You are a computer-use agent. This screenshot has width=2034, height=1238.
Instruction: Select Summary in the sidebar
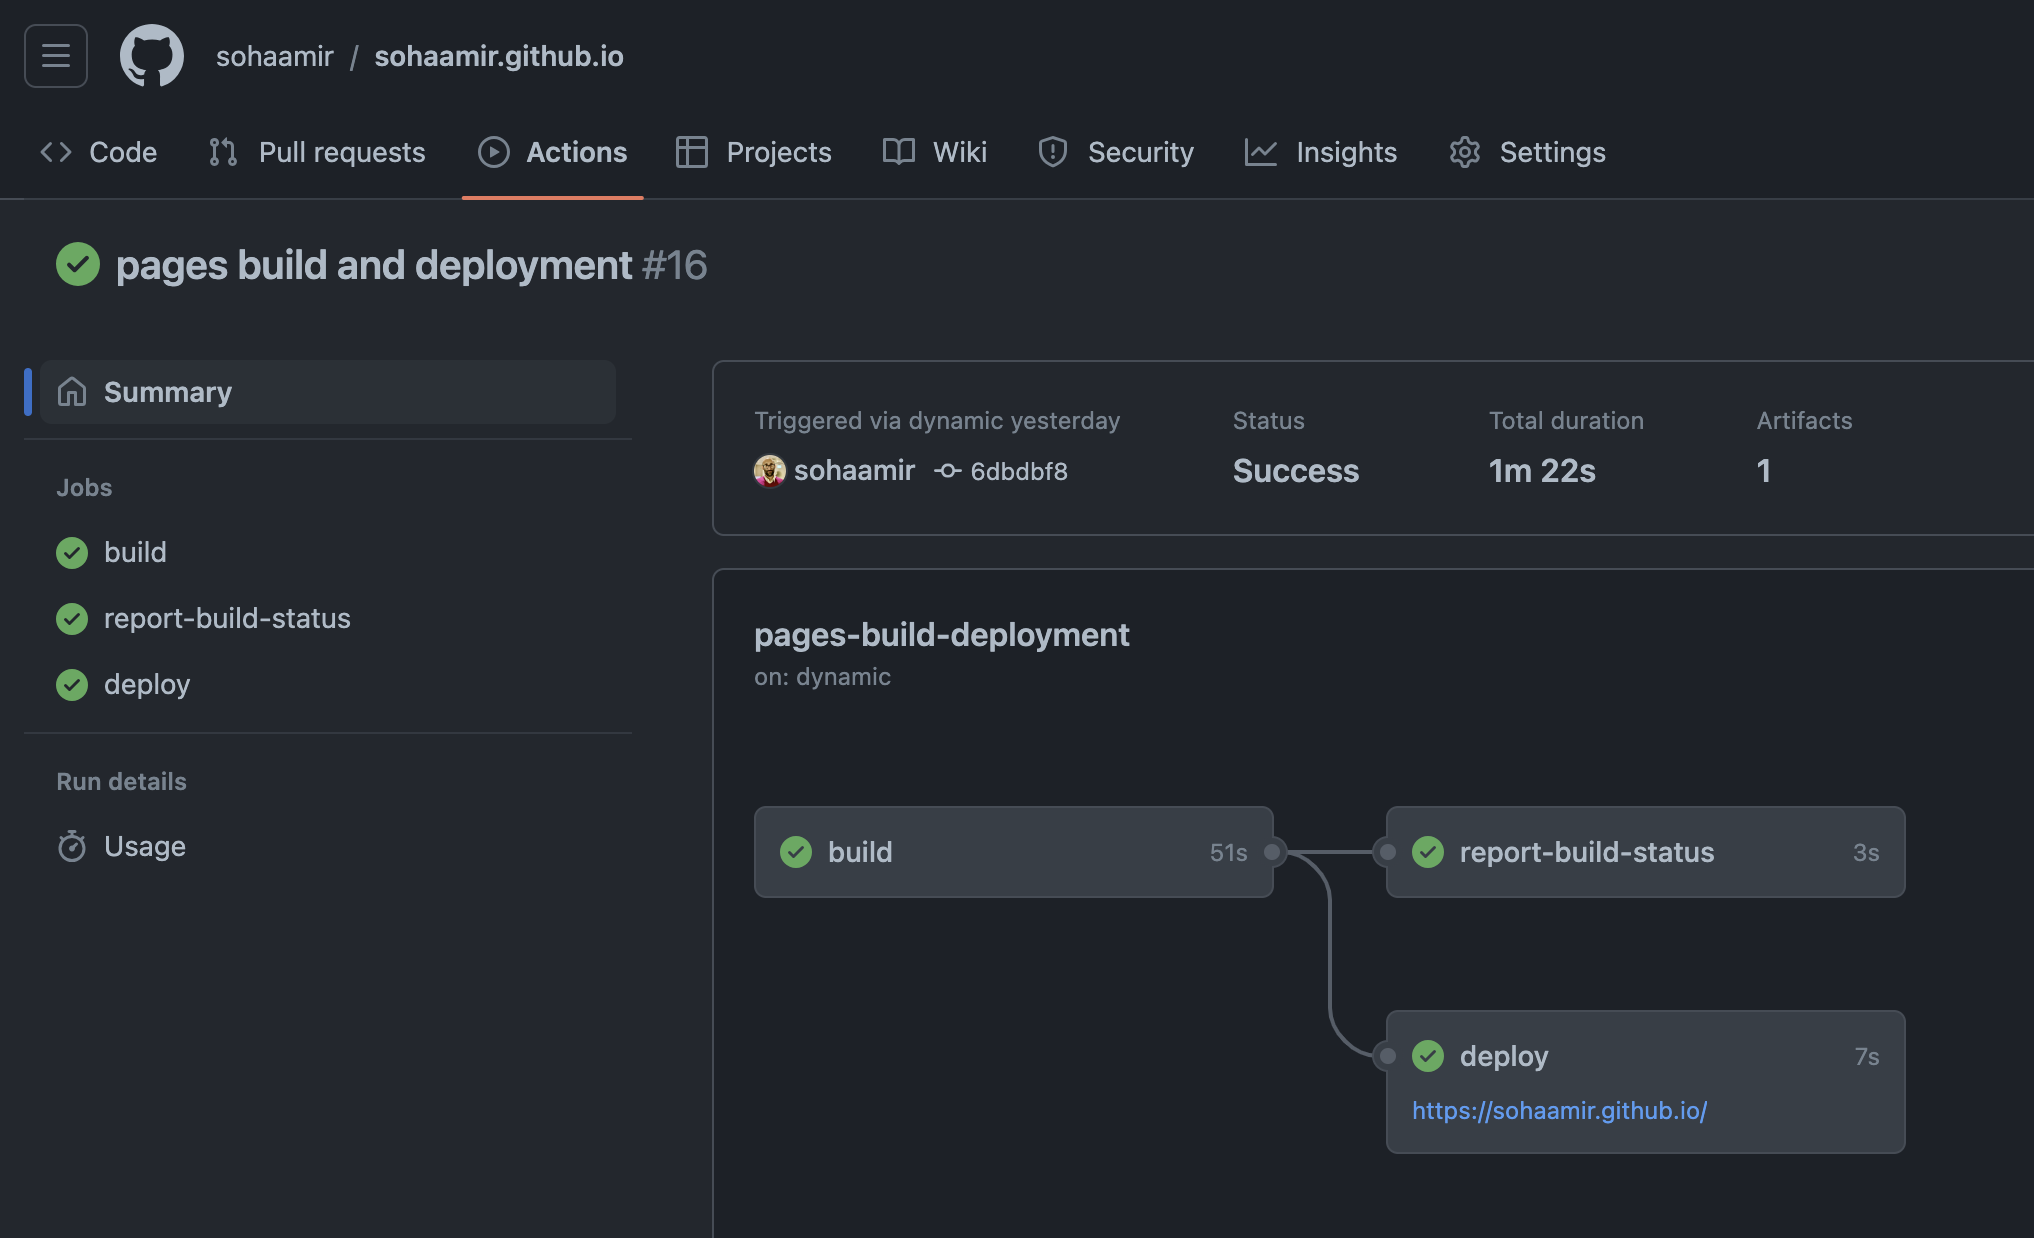click(167, 391)
